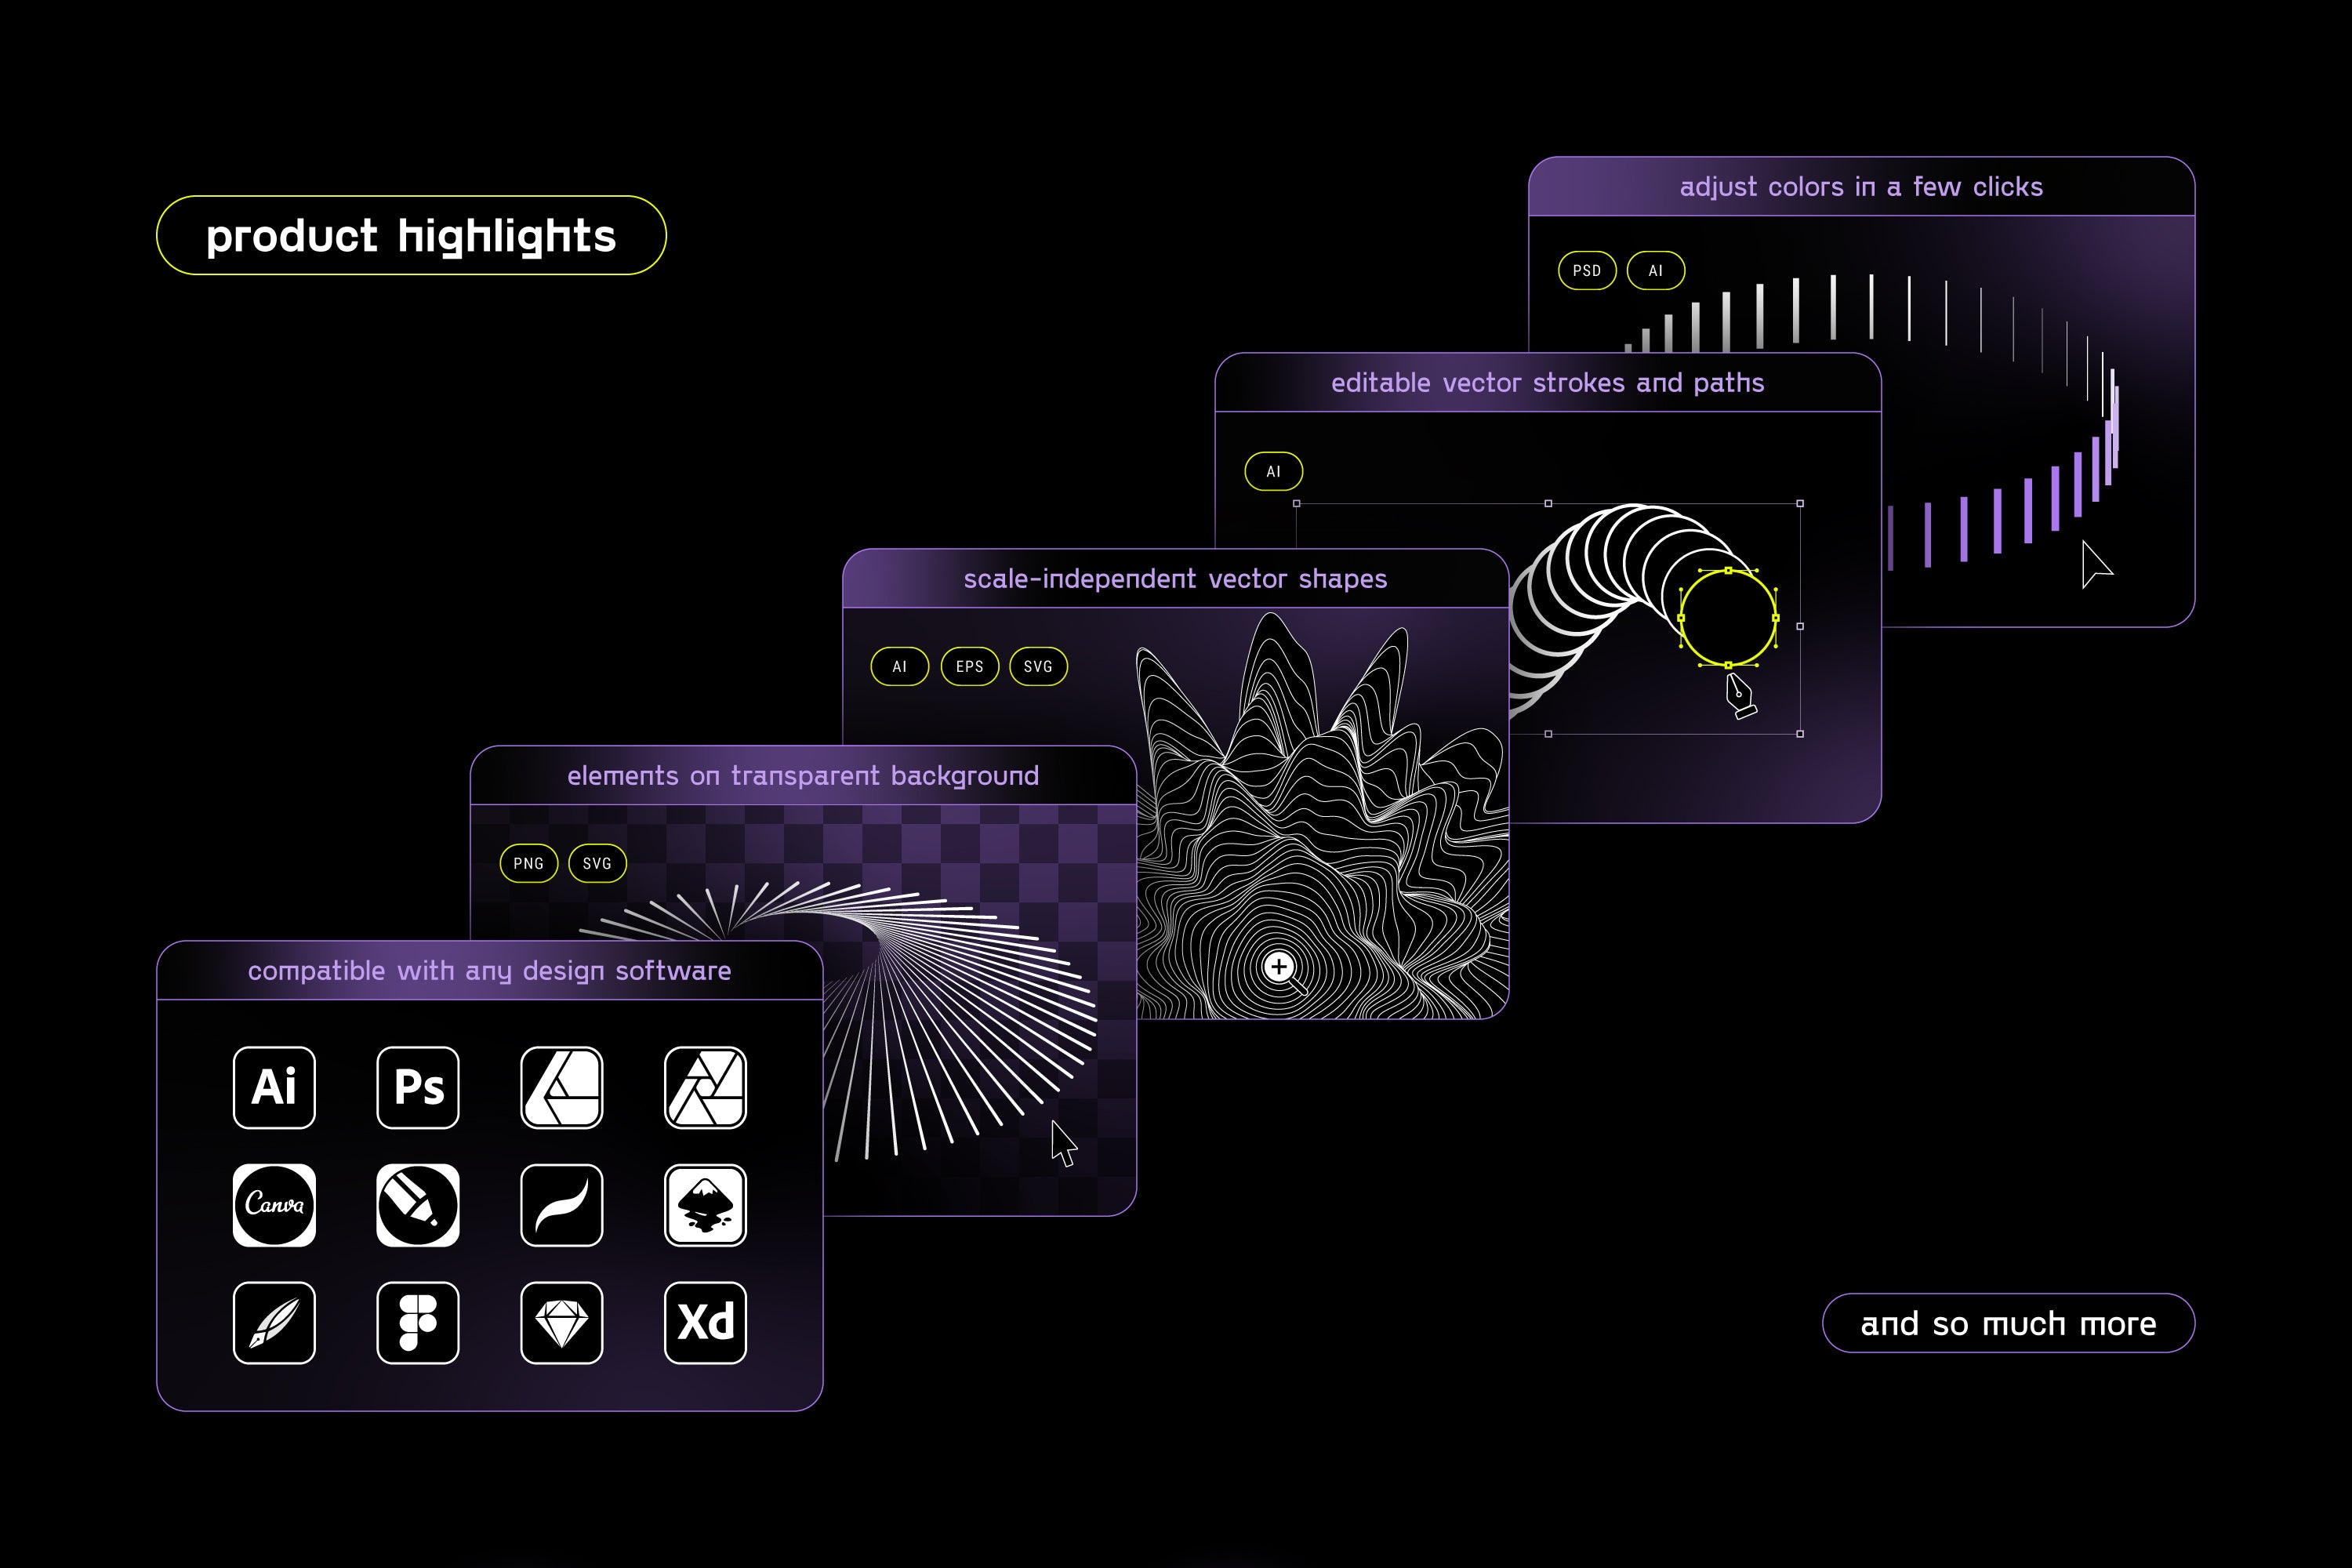Image resolution: width=2352 pixels, height=1568 pixels.
Task: Click the 'product highlights' title pill
Action: pos(411,235)
